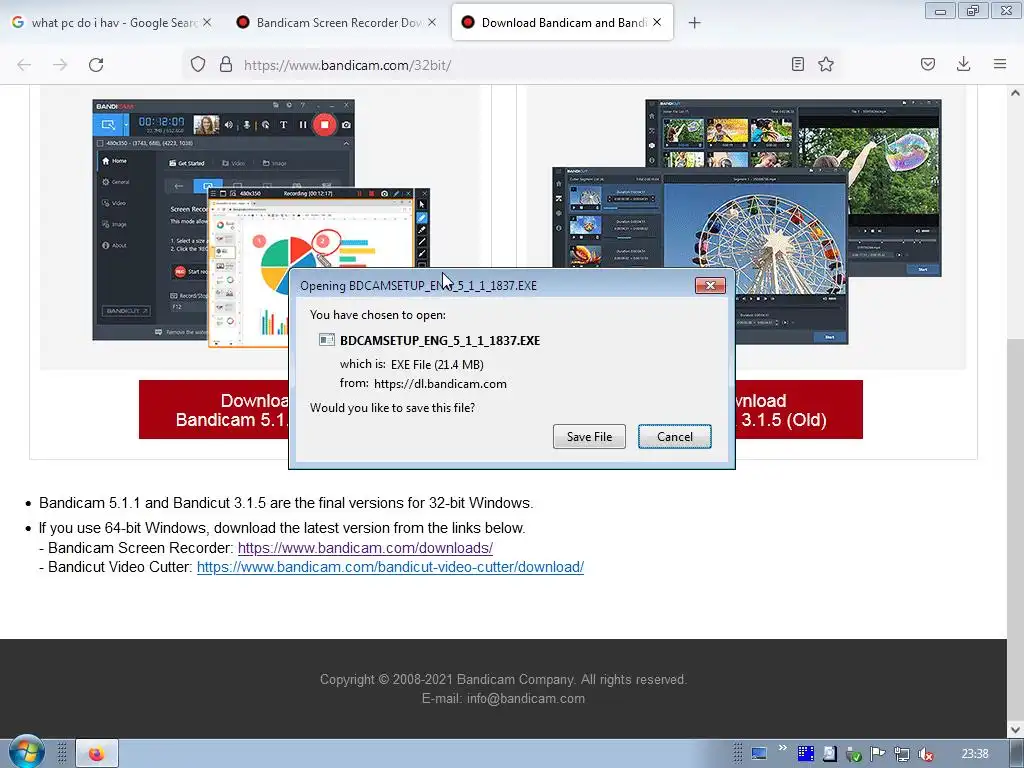Go back to the previous page

pos(24,65)
